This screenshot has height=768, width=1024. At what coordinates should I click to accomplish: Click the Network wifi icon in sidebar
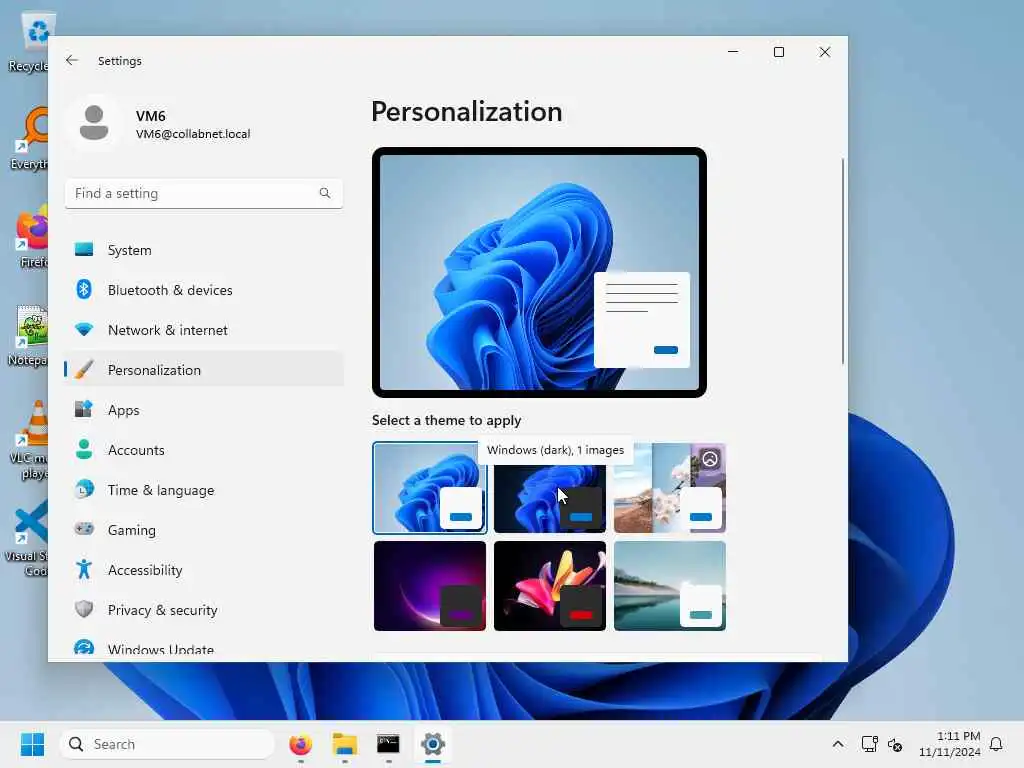click(x=84, y=329)
